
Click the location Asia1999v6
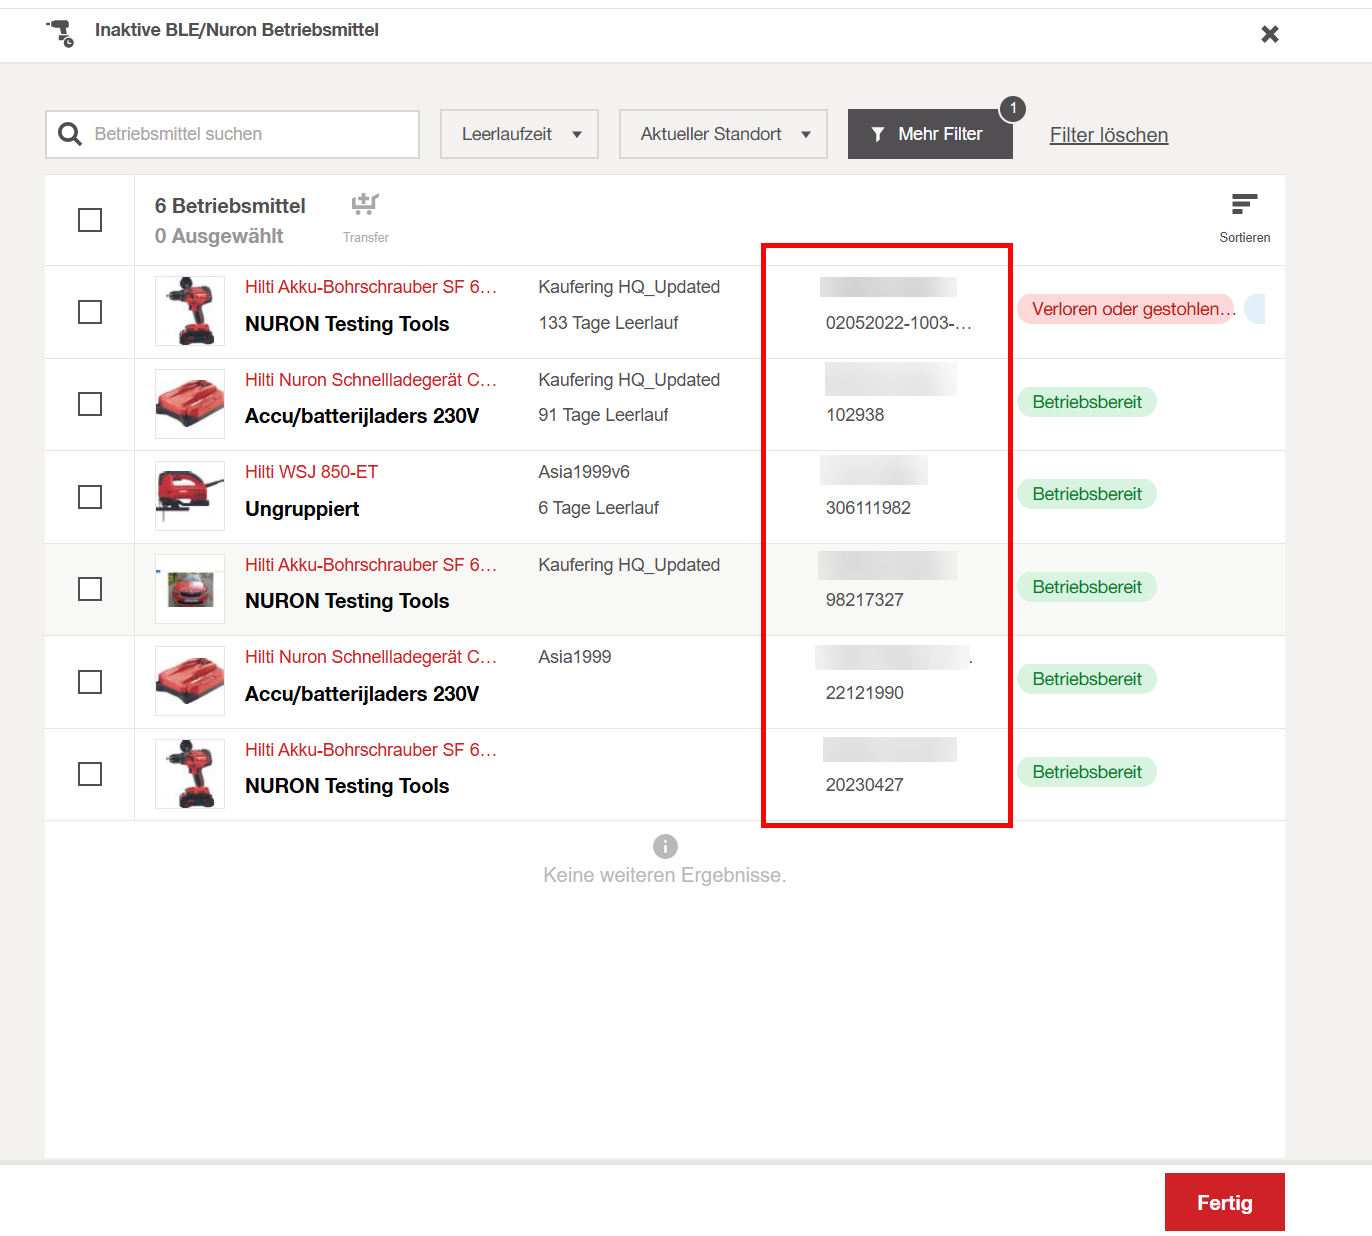click(584, 472)
